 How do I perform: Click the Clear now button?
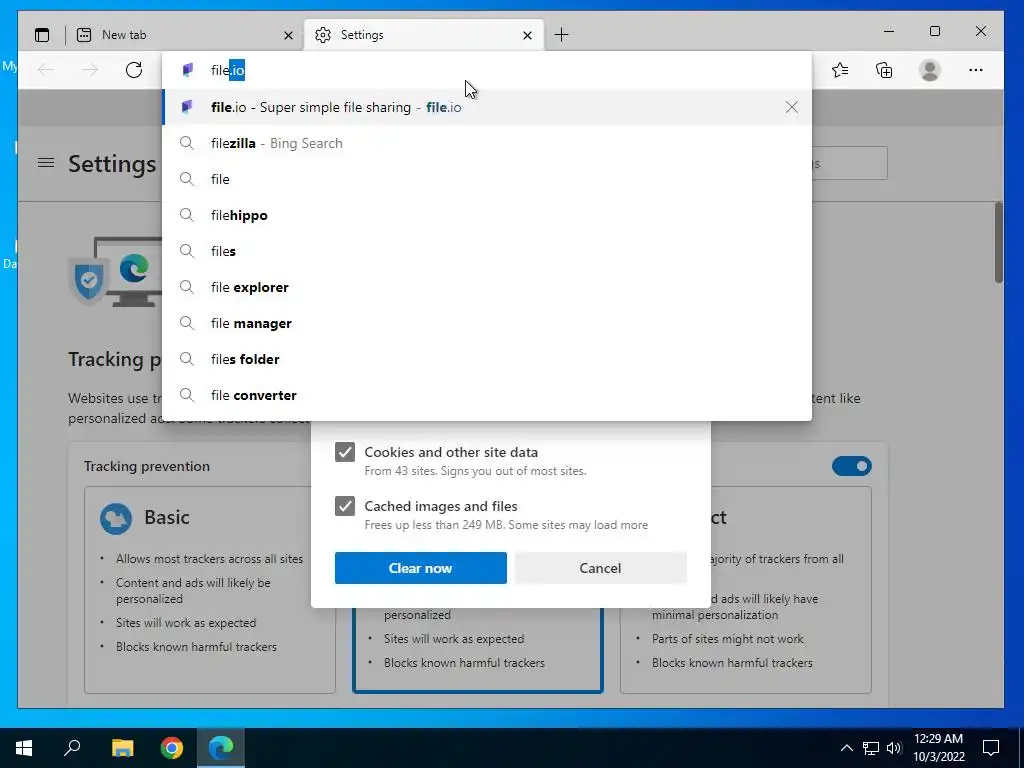421,568
